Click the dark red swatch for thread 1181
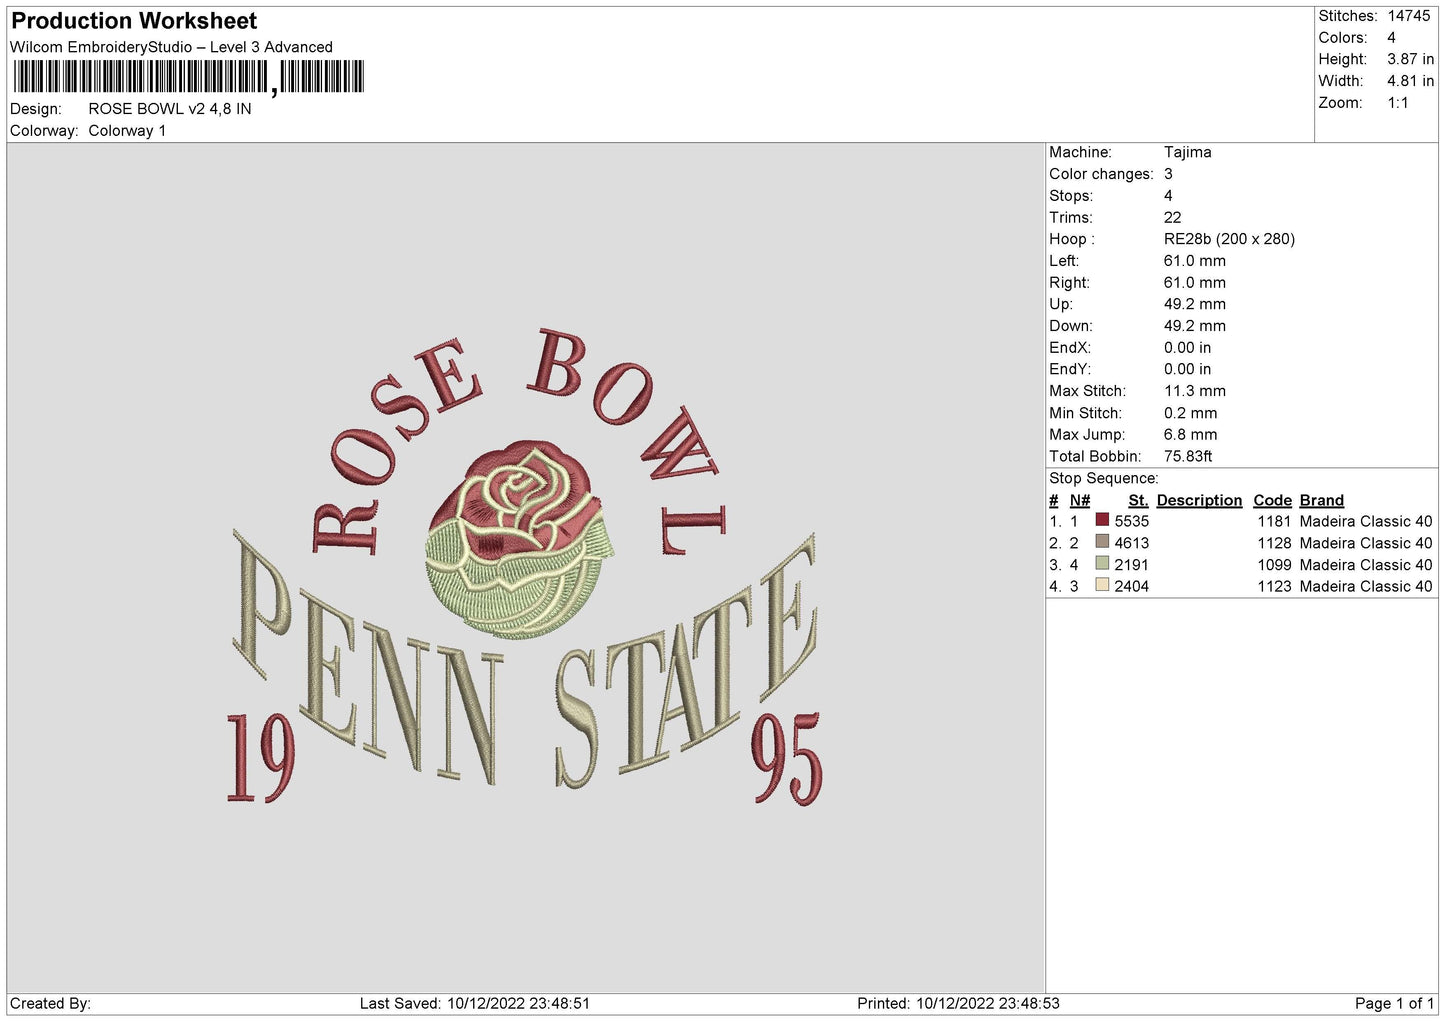The image size is (1445, 1021). point(1102,520)
